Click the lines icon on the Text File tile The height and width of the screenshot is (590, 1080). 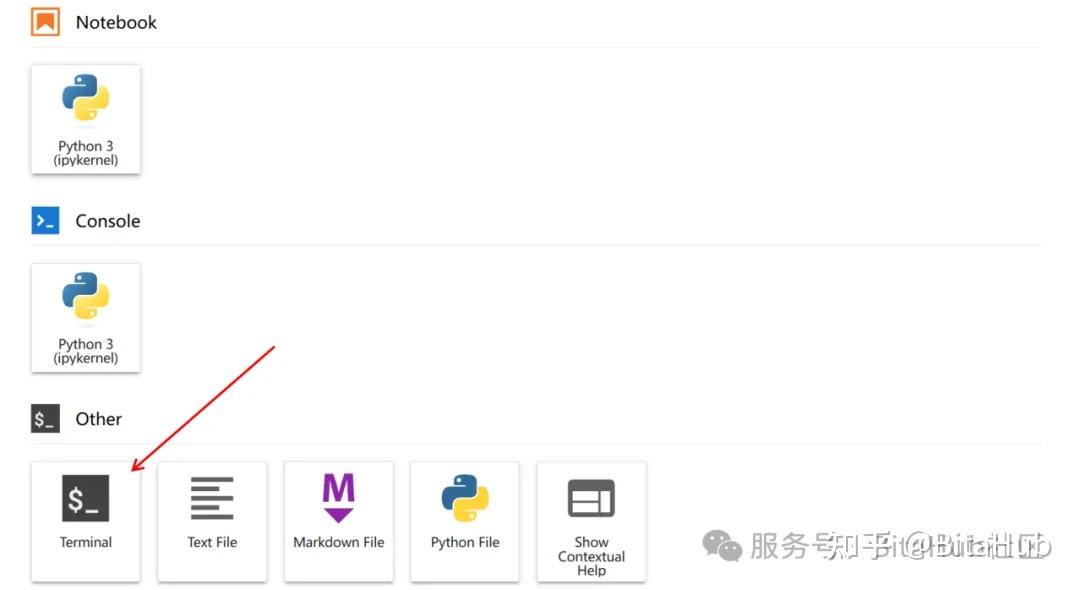pos(212,497)
